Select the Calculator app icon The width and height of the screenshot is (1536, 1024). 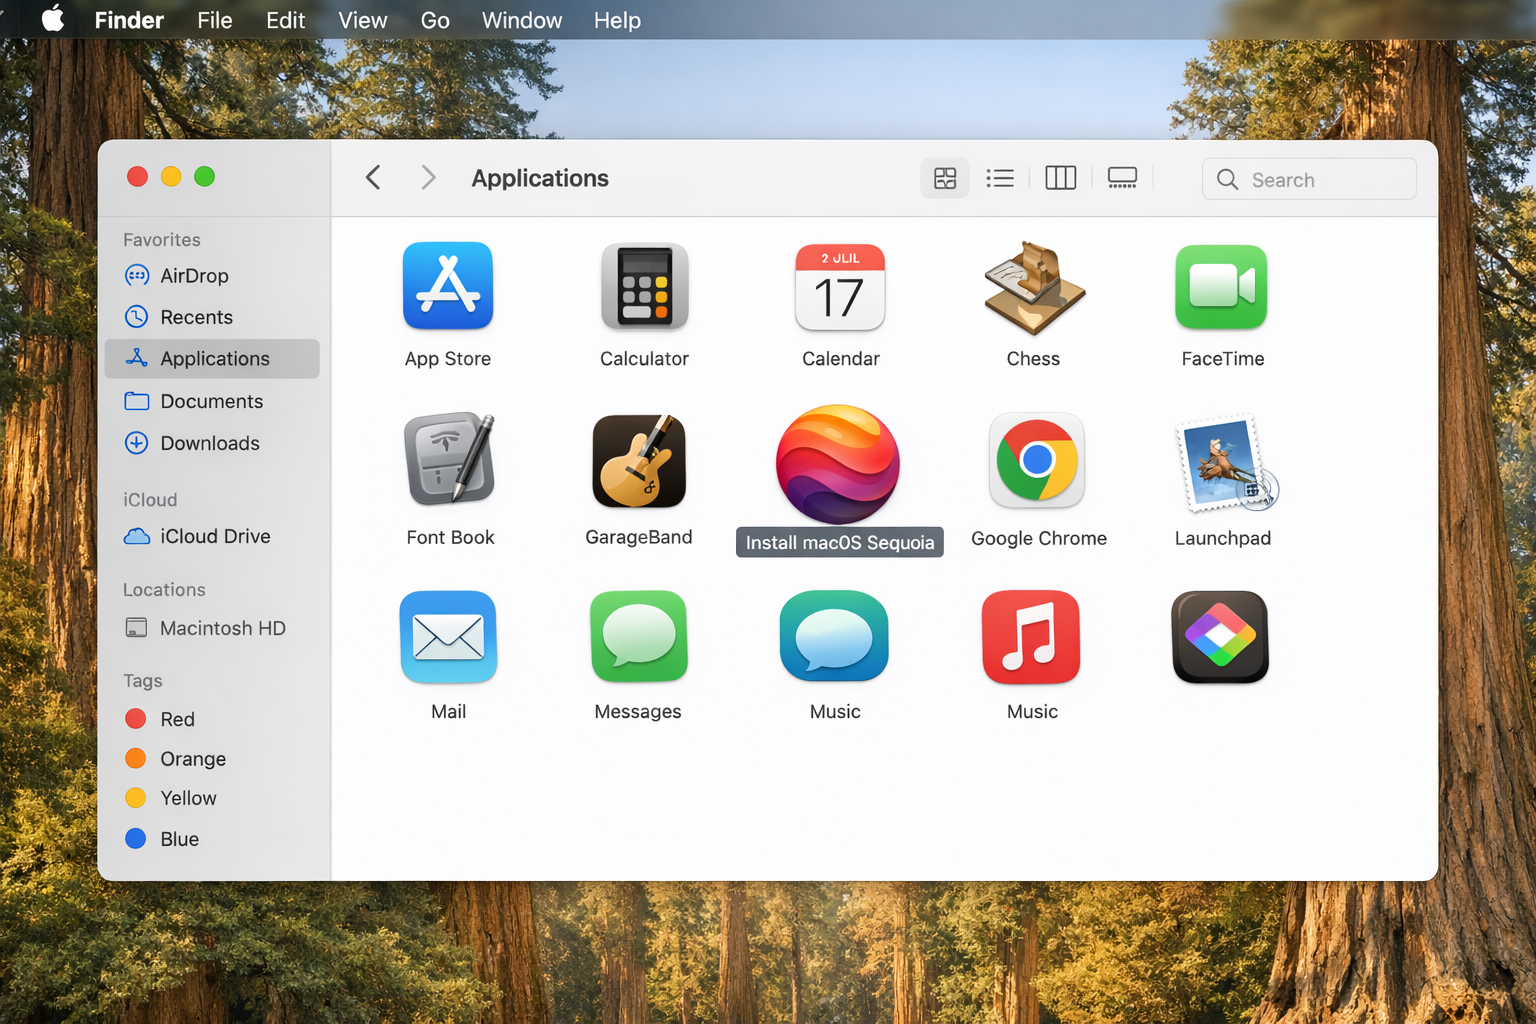pyautogui.click(x=644, y=286)
